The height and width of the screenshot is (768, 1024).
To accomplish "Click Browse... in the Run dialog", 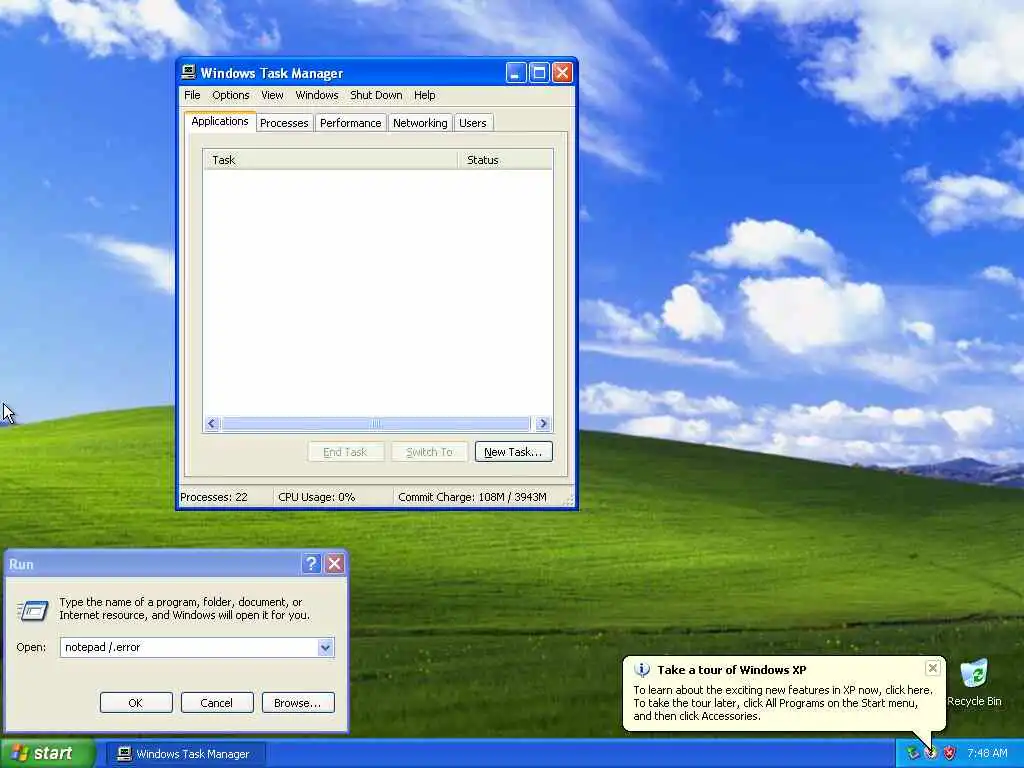I will pyautogui.click(x=298, y=703).
